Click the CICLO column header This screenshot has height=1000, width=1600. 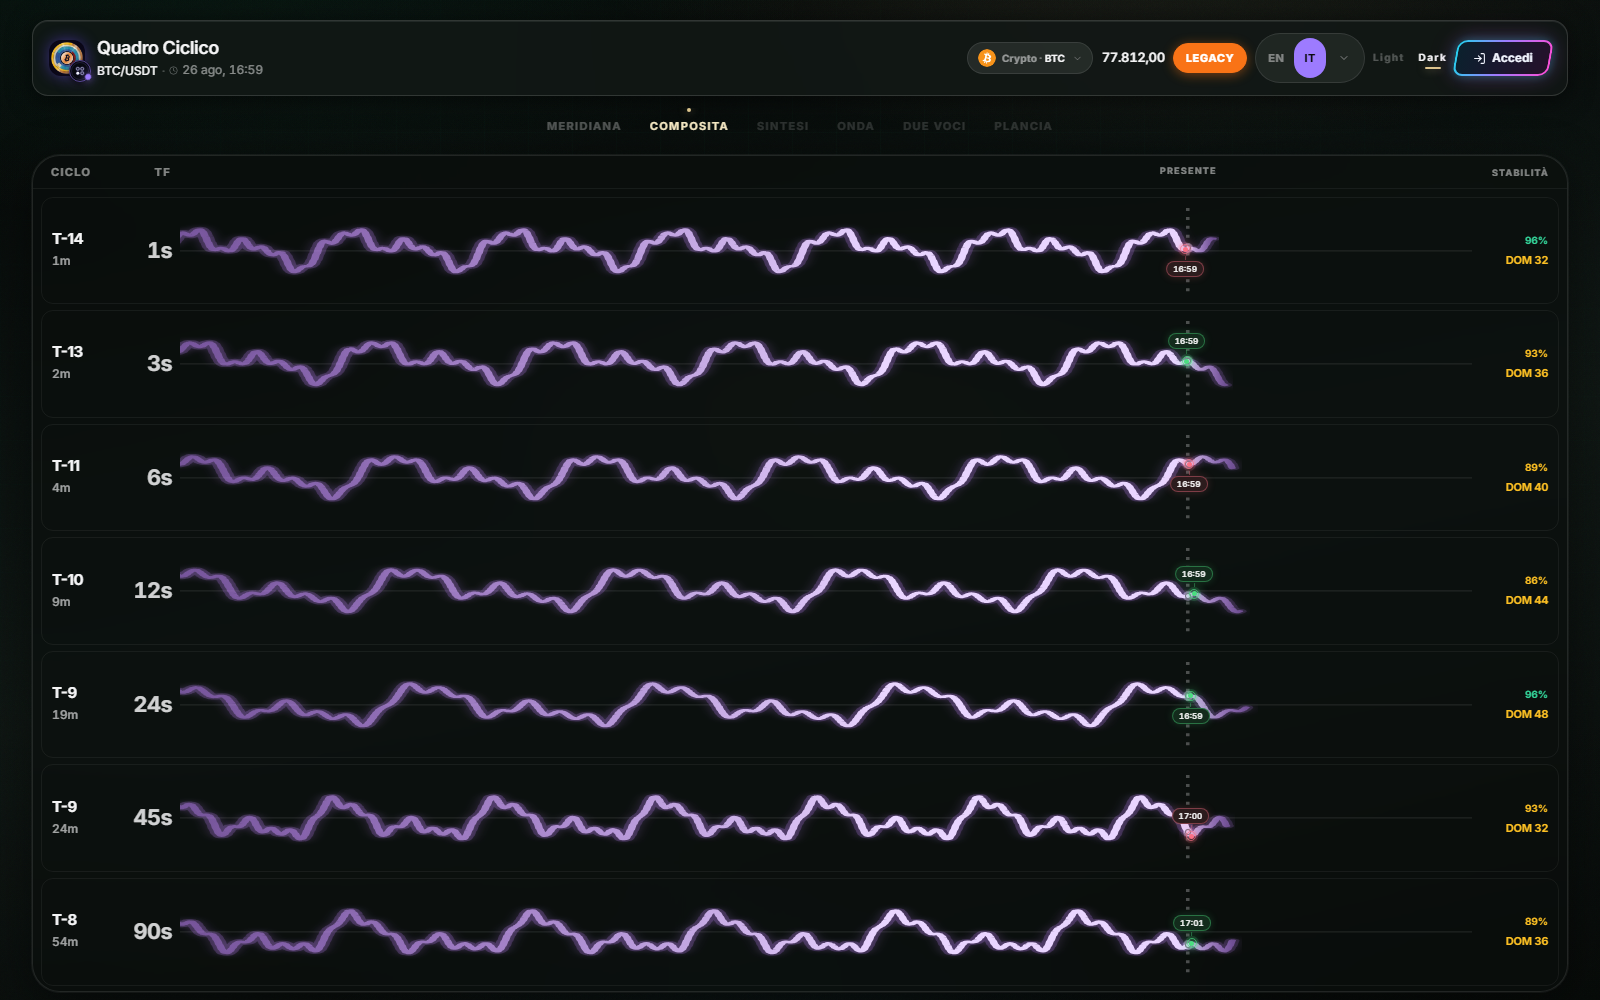click(x=71, y=172)
